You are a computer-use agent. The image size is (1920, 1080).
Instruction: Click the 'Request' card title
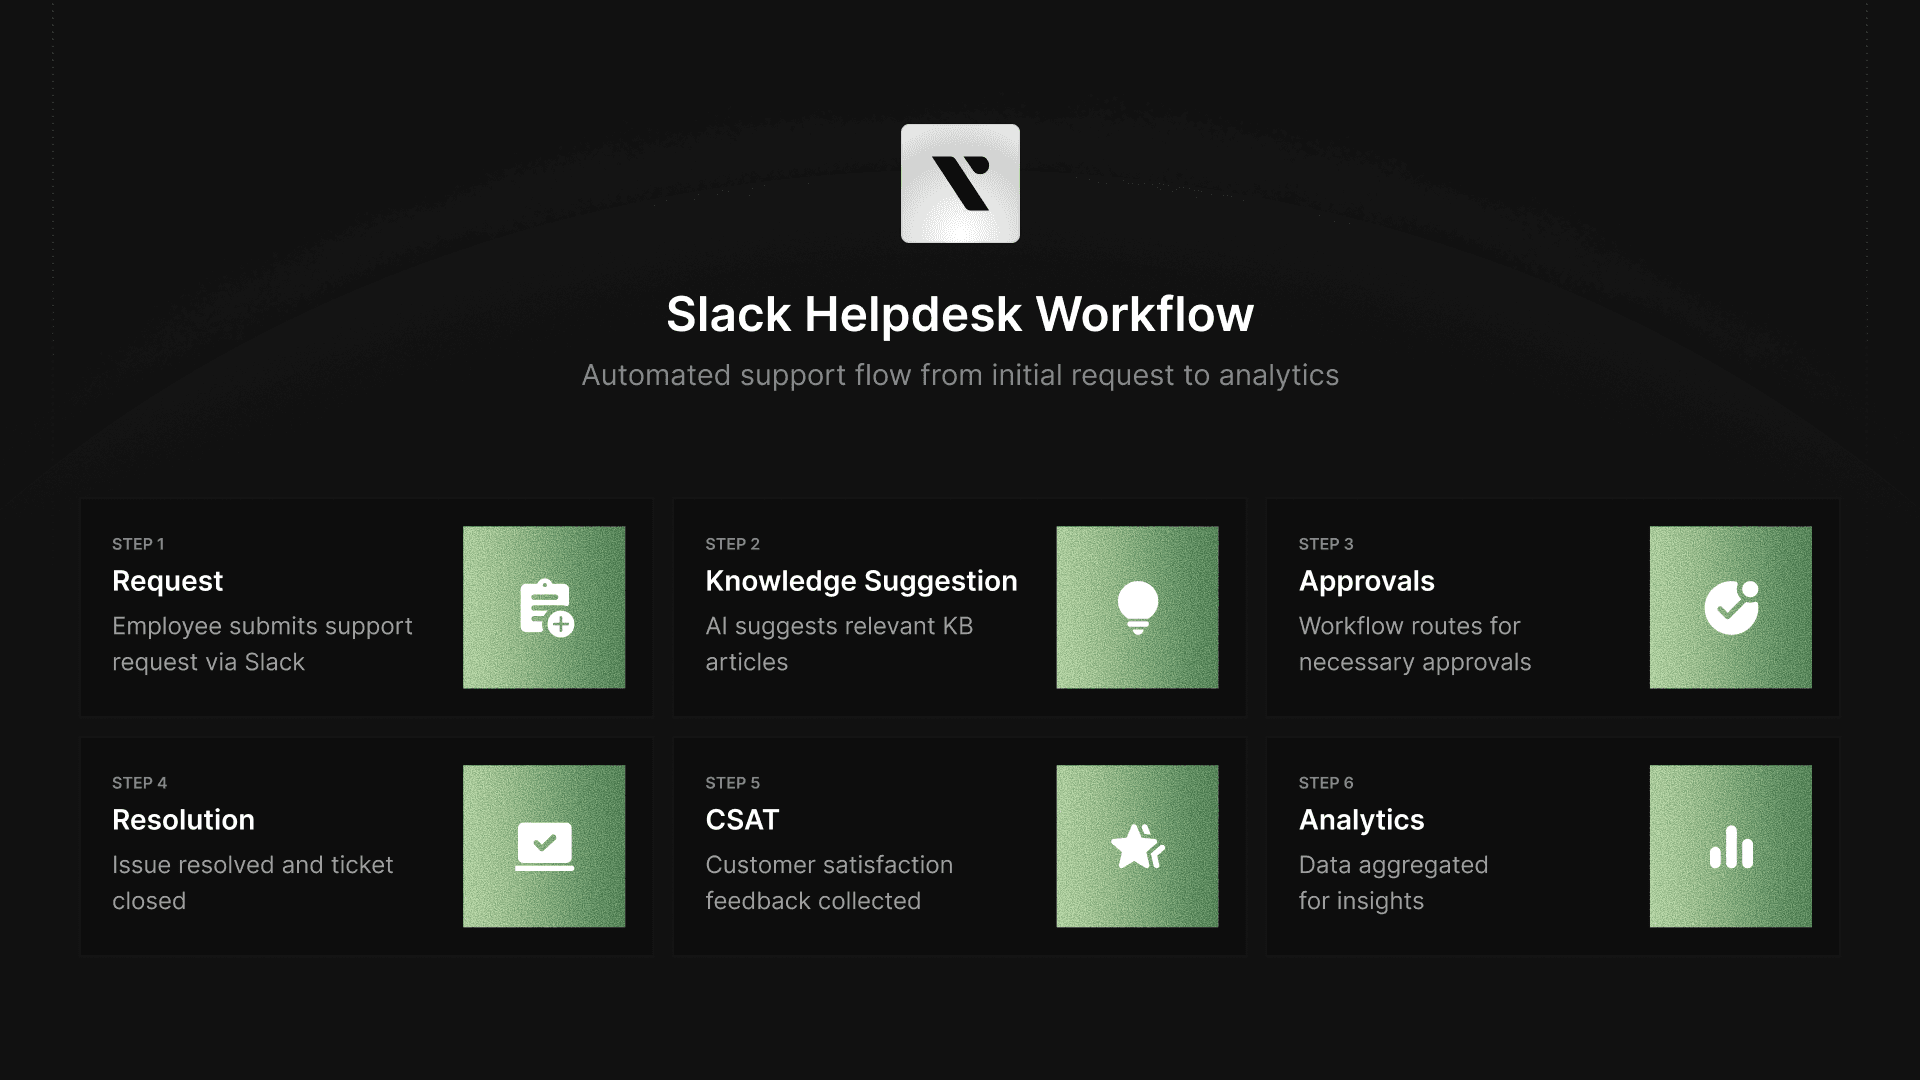coord(168,581)
